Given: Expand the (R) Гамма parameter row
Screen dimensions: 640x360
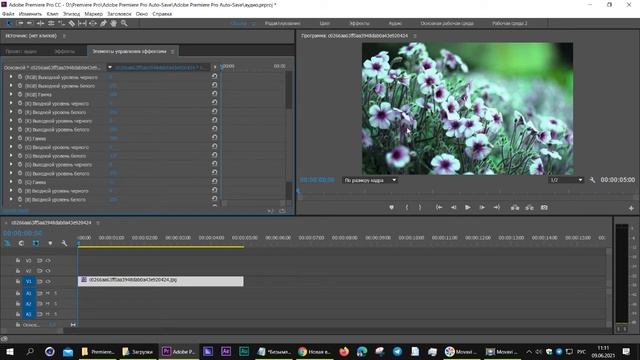Looking at the screenshot, I should pyautogui.click(x=11, y=138).
